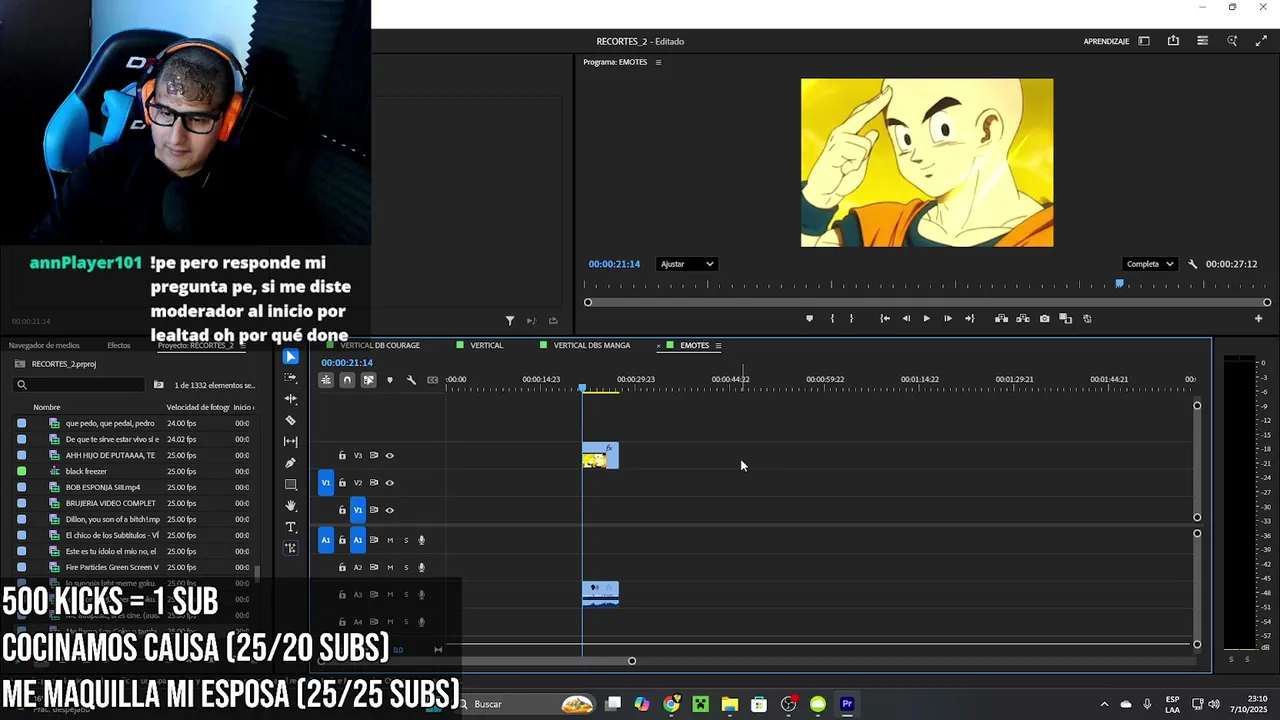The image size is (1280, 720).
Task: Go to In point in Program monitor
Action: (884, 319)
